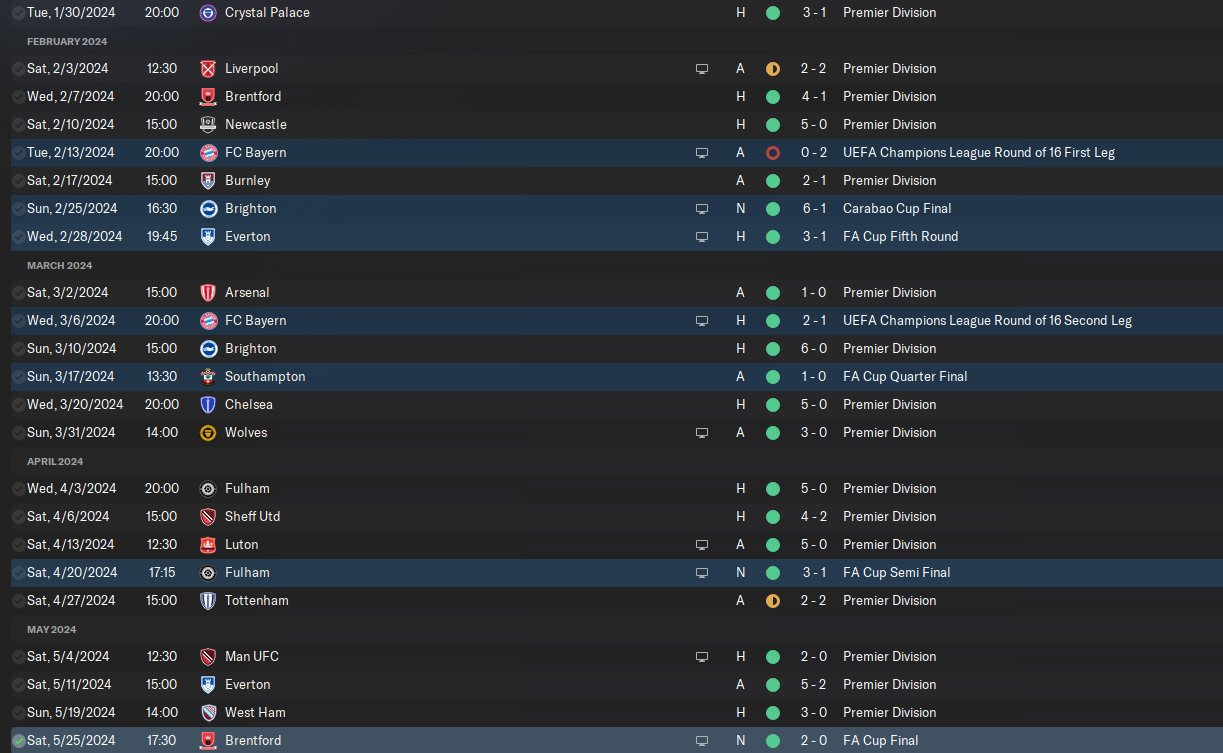
Task: Toggle check mark beside Sat, 2/3/2024 fixture
Action: [18, 69]
